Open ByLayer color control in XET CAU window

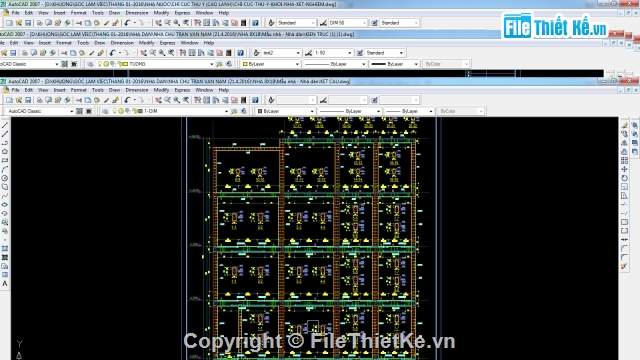coord(286,111)
